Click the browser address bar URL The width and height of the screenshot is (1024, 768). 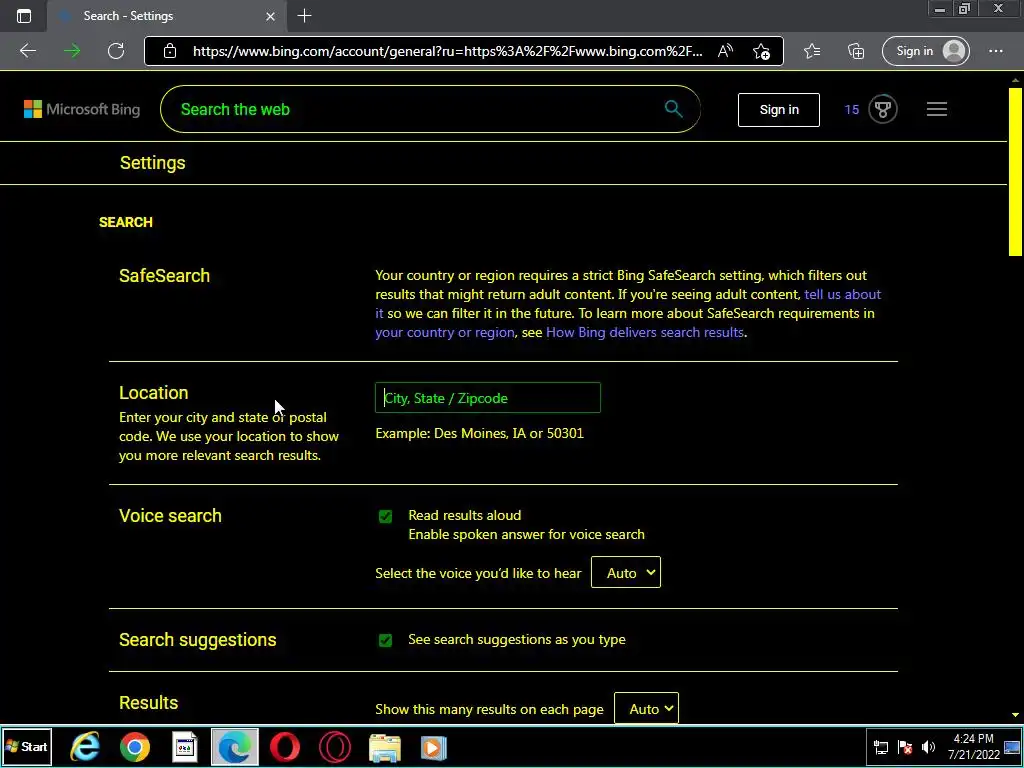447,51
